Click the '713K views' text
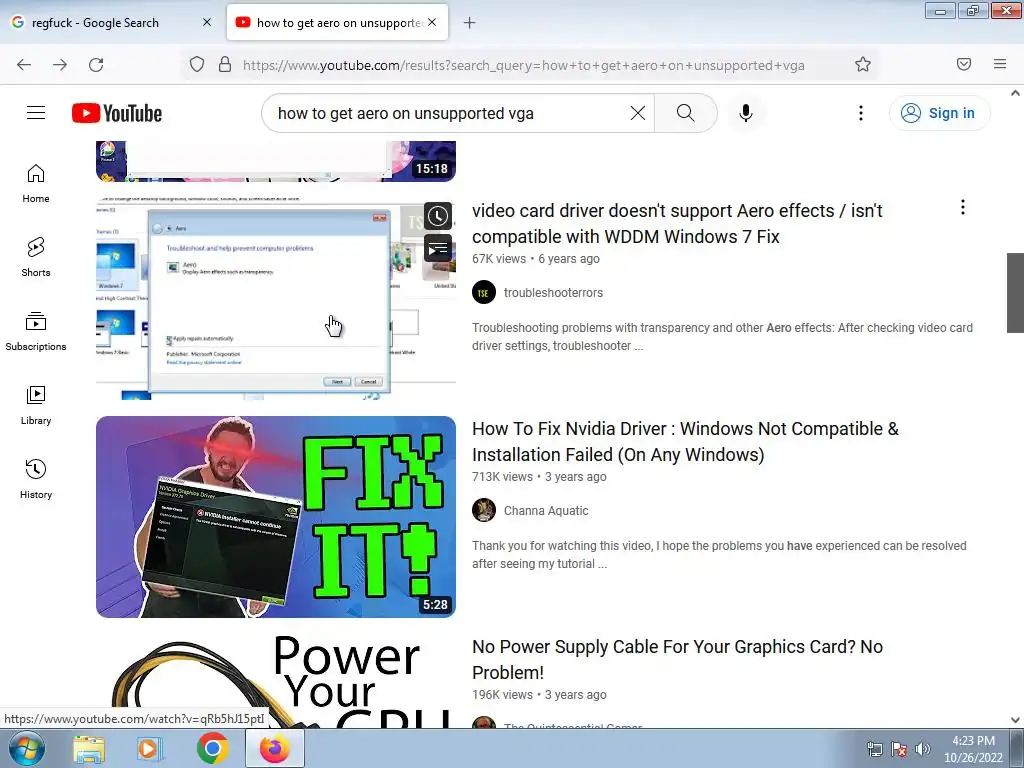1024x768 pixels. tap(502, 477)
